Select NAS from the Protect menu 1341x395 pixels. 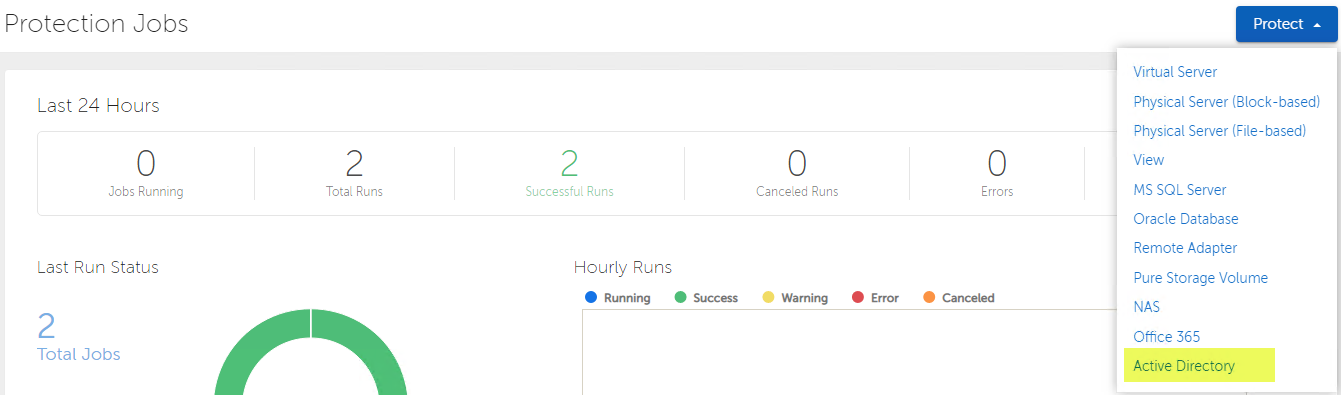coord(1146,307)
